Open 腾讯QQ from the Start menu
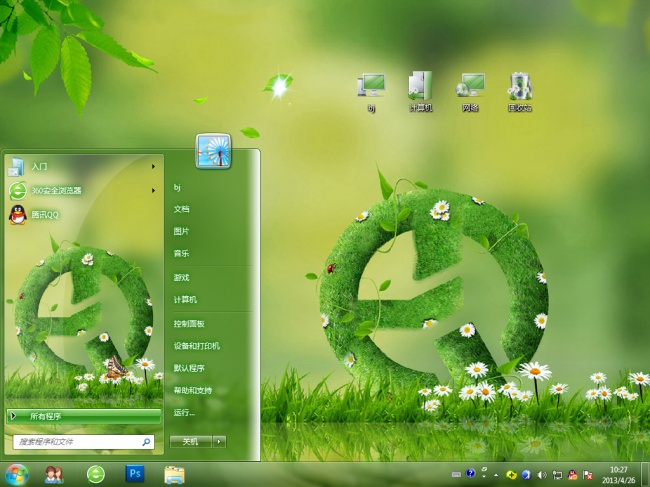The height and width of the screenshot is (487, 650). 45,214
